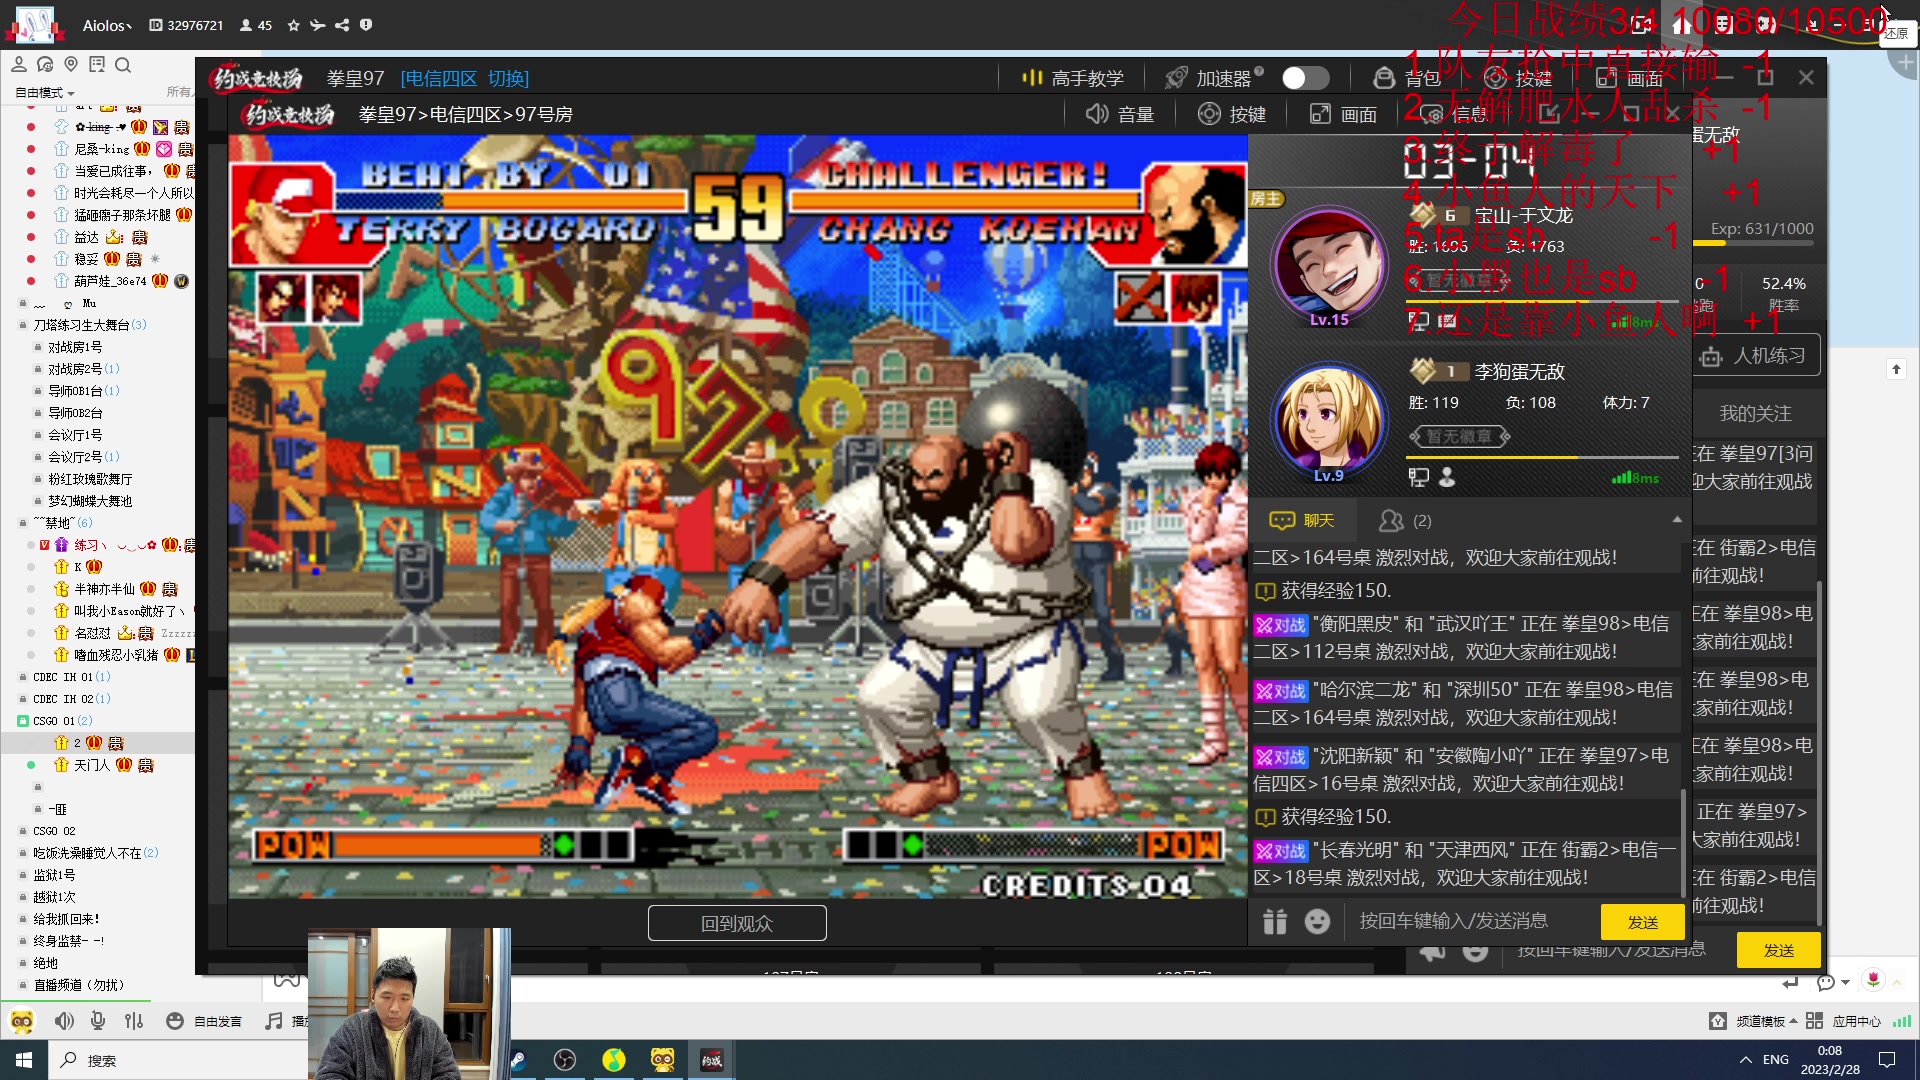Image resolution: width=1920 pixels, height=1080 pixels.
Task: Collapse chat panel with the small arrow
Action: [x=1677, y=520]
